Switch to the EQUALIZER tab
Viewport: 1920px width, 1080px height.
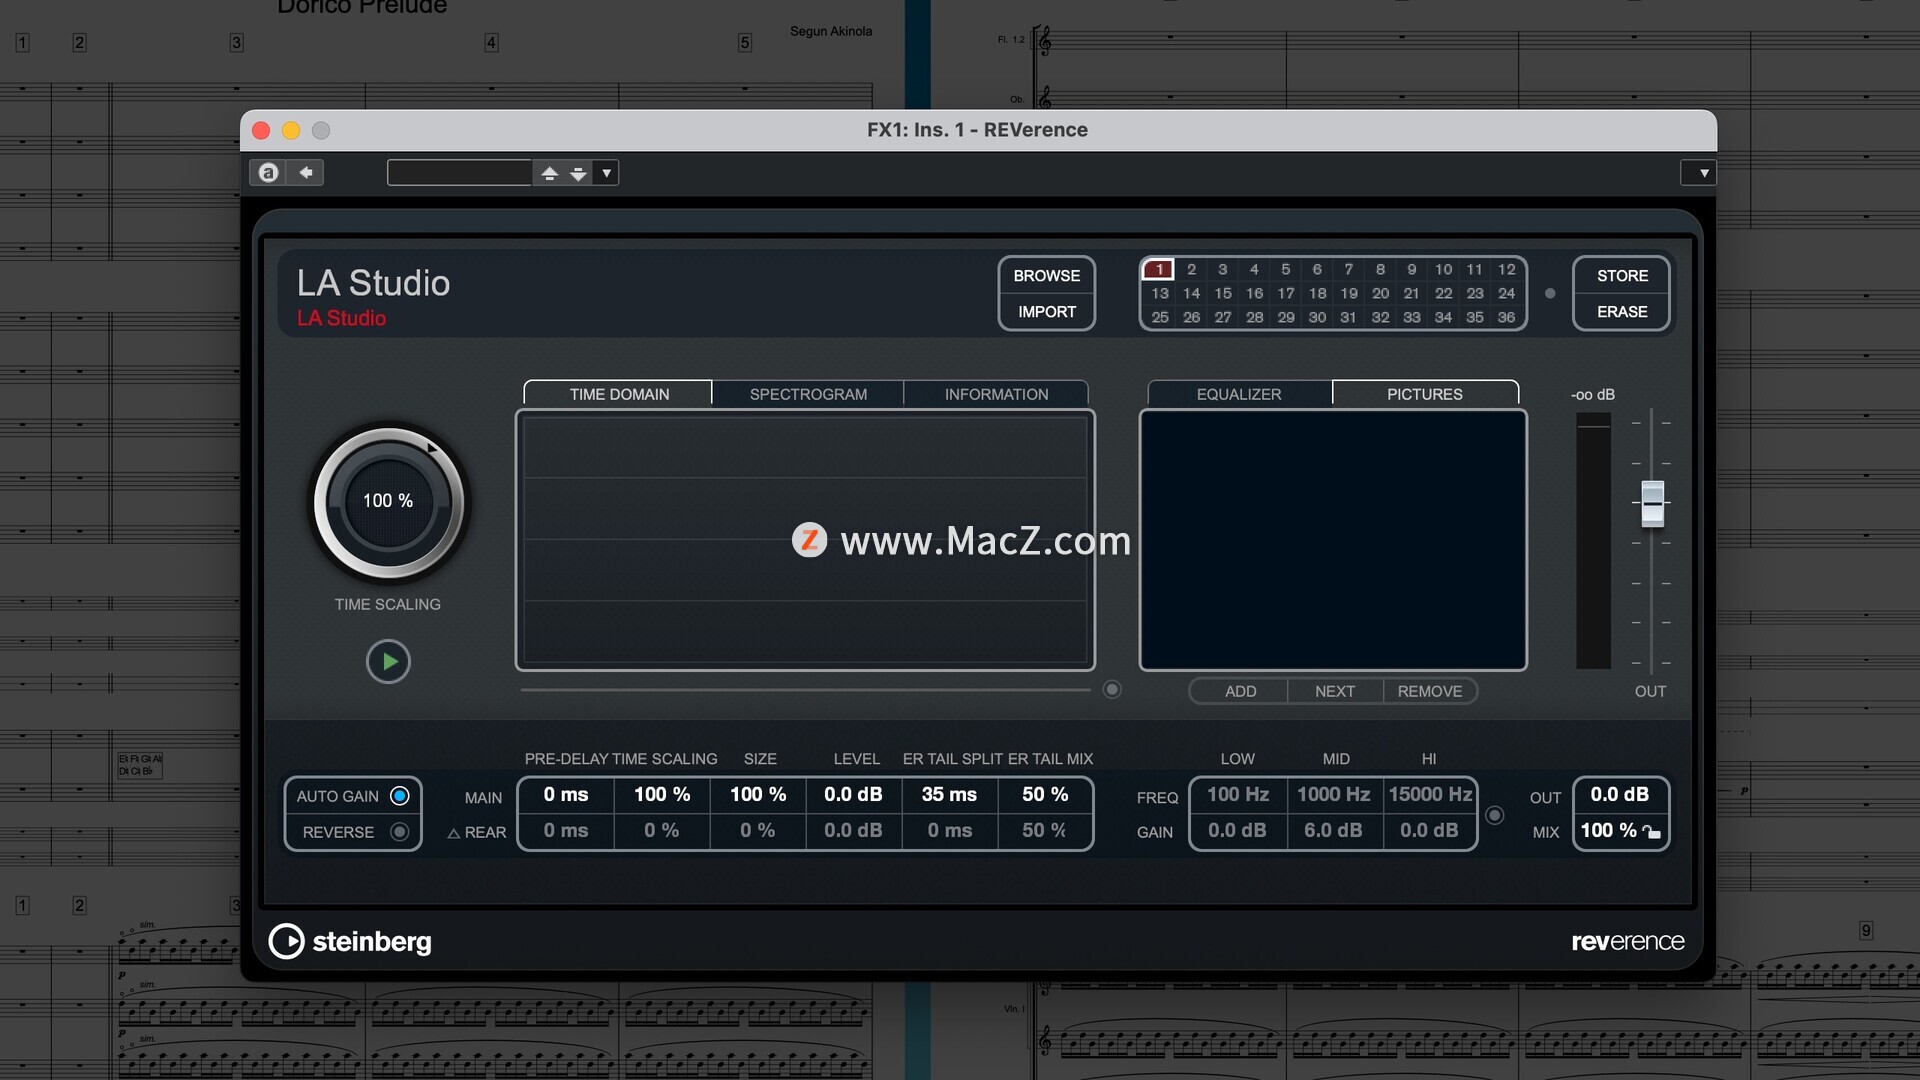coord(1238,394)
